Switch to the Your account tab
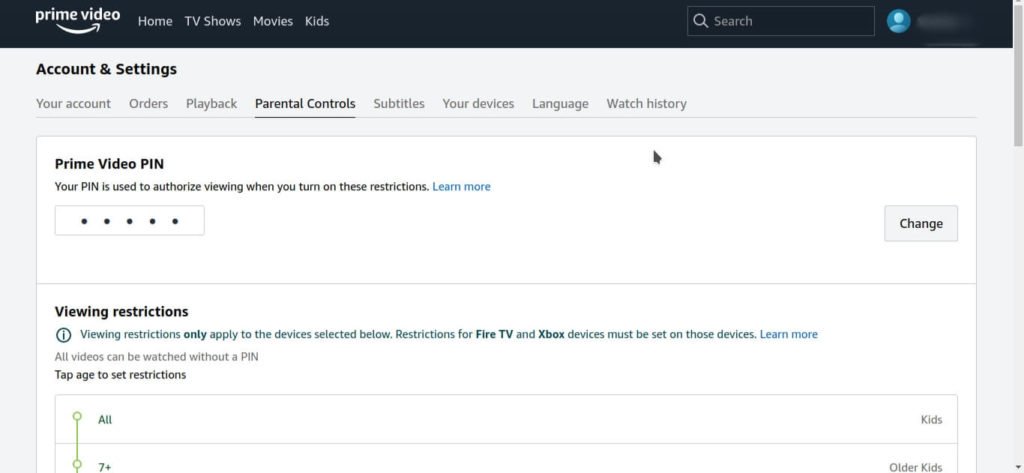The image size is (1024, 473). click(x=73, y=103)
